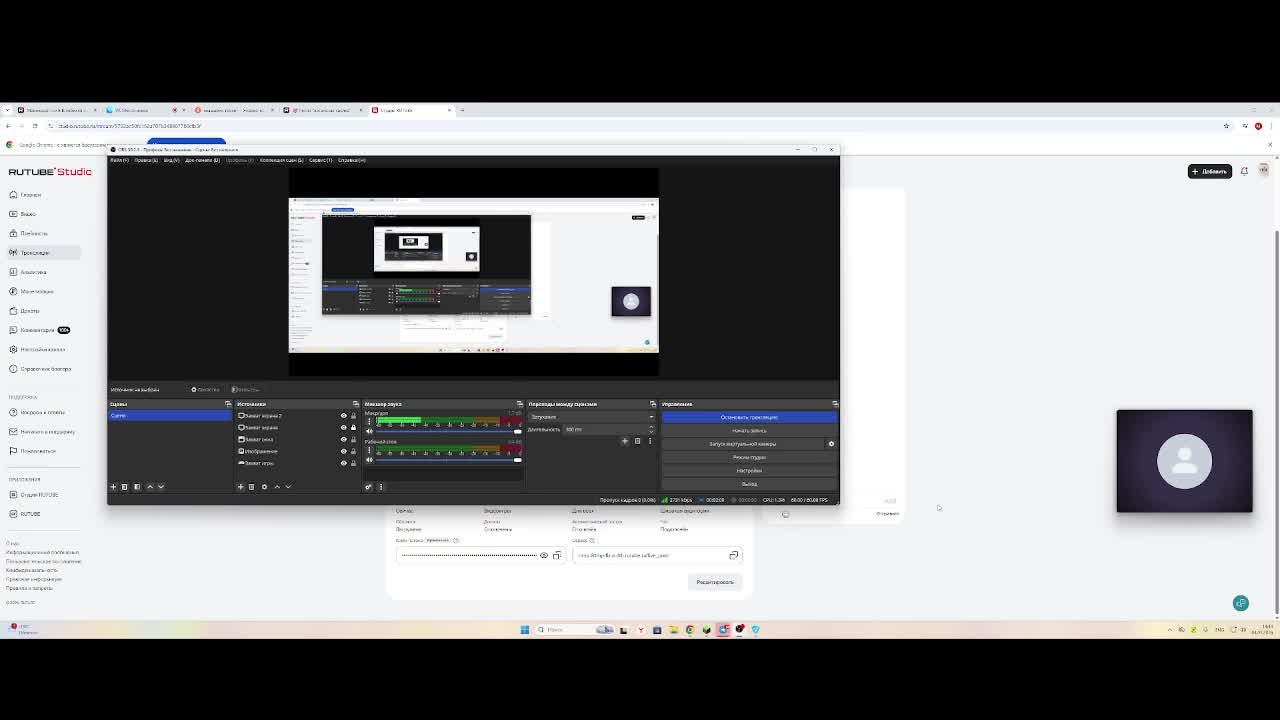Reveal stream key eye icon
The height and width of the screenshot is (720, 1280).
pyautogui.click(x=544, y=555)
